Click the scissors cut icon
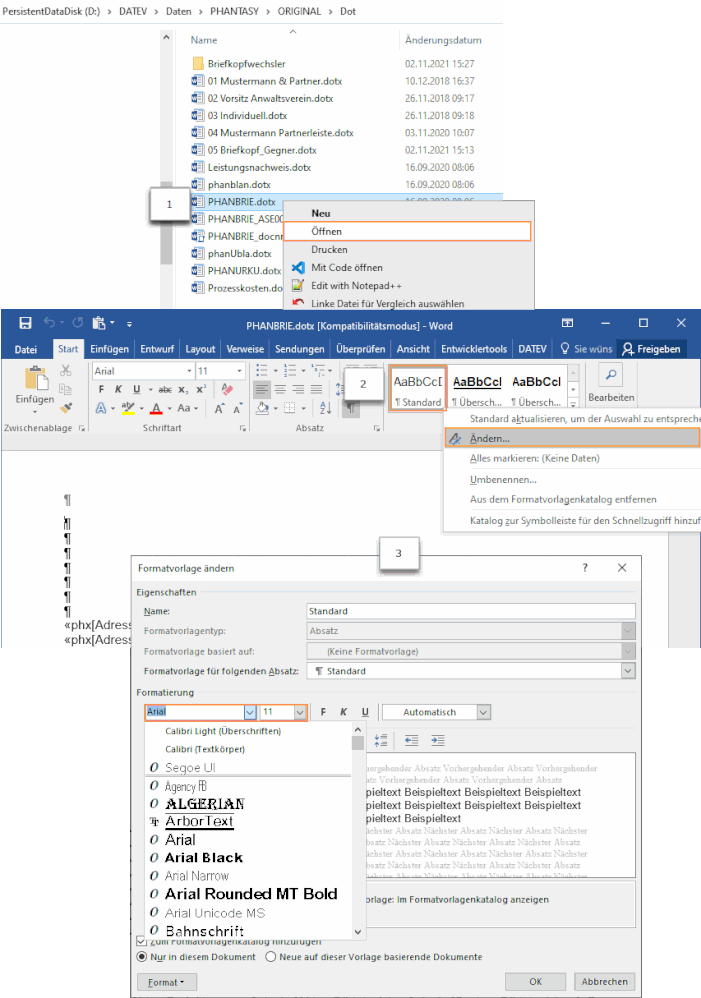Viewport: 701px width, 998px height. coord(66,370)
